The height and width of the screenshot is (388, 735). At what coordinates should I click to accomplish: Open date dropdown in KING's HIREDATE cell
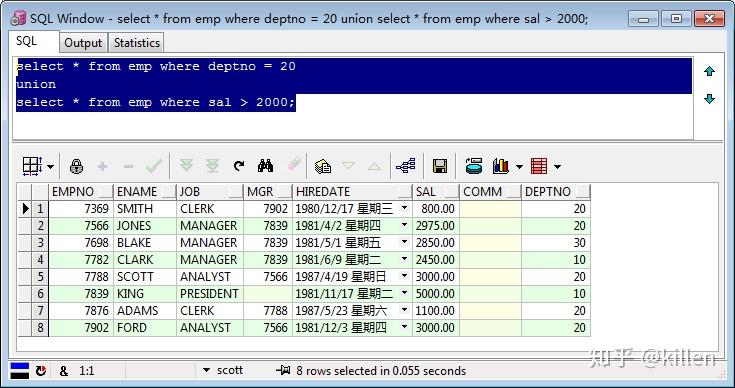point(404,293)
